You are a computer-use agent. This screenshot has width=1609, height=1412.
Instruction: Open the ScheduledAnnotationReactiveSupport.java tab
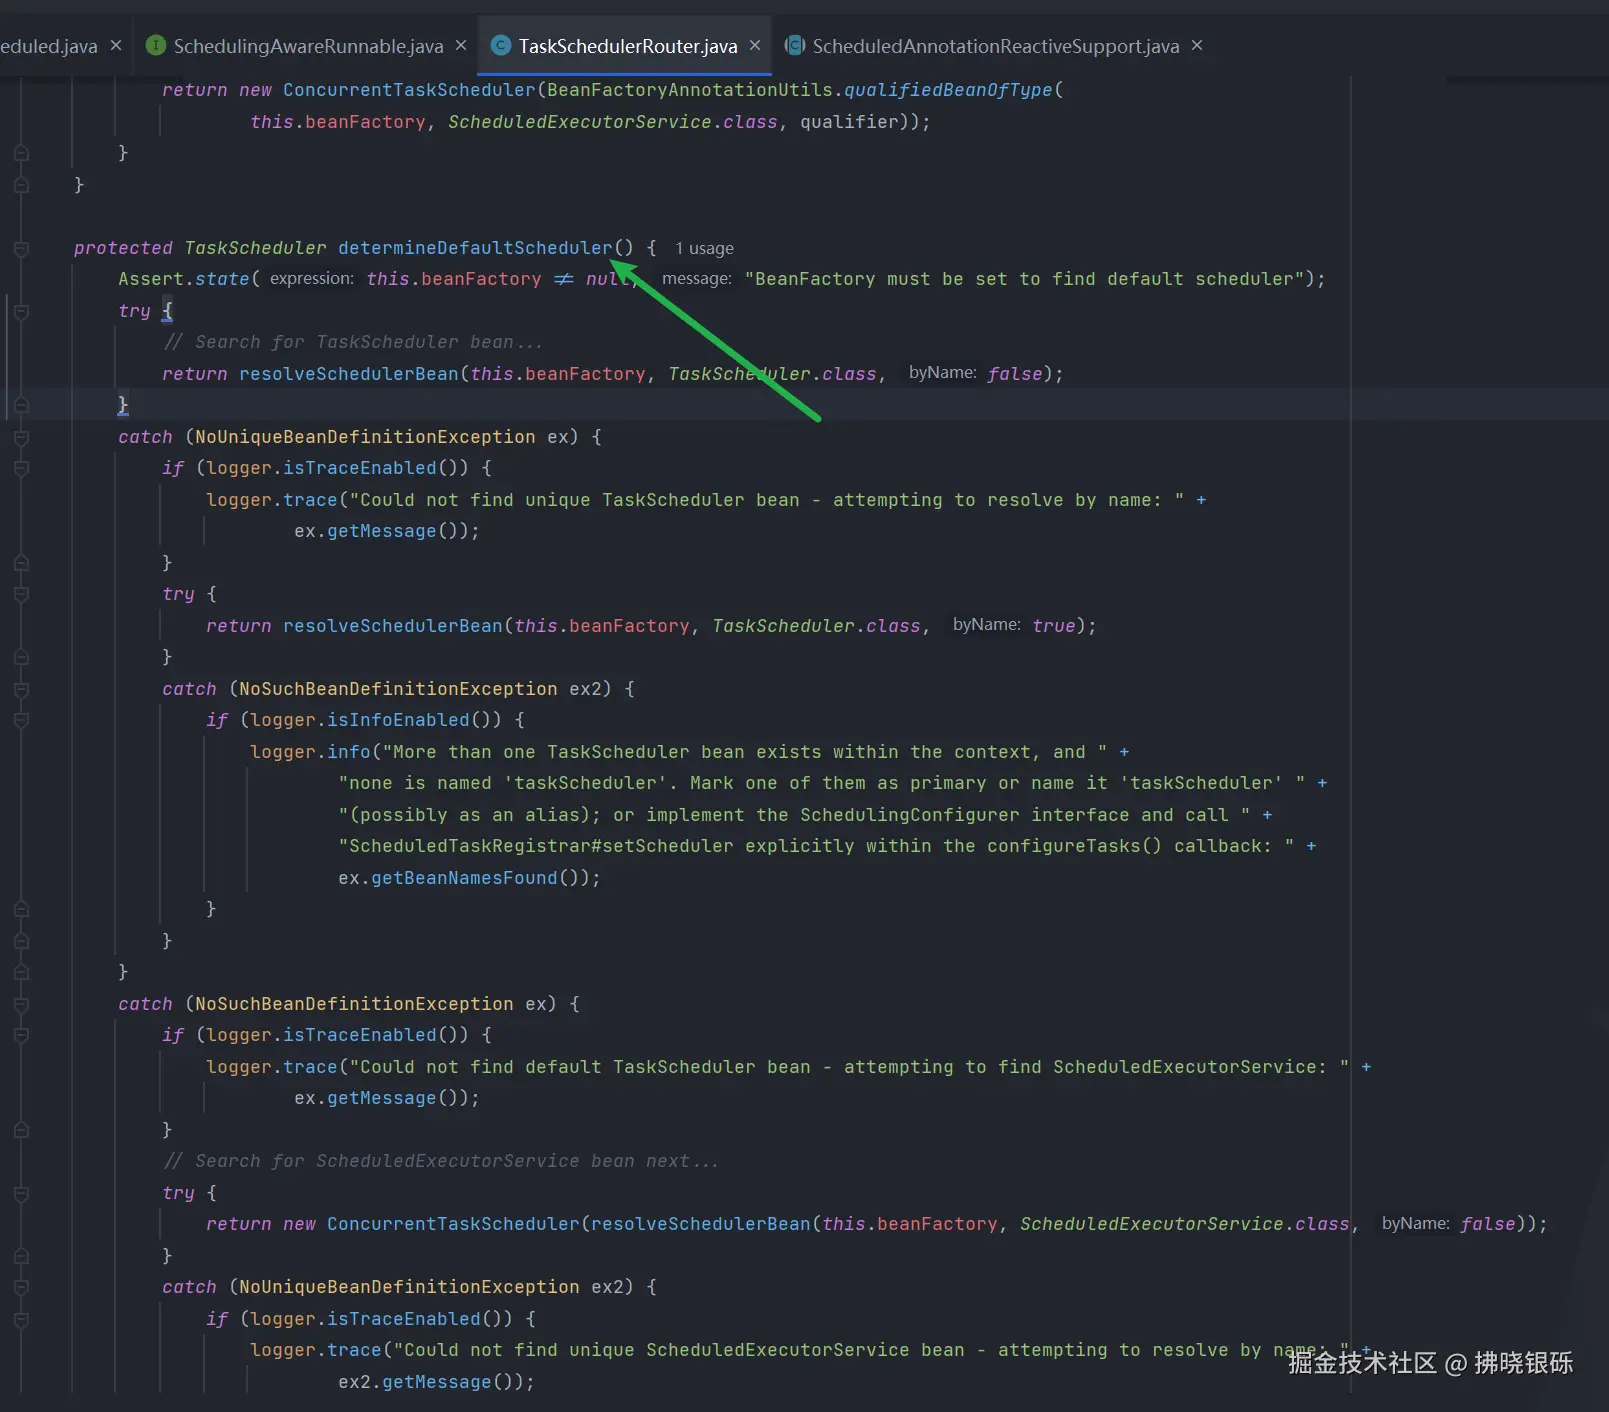(995, 46)
